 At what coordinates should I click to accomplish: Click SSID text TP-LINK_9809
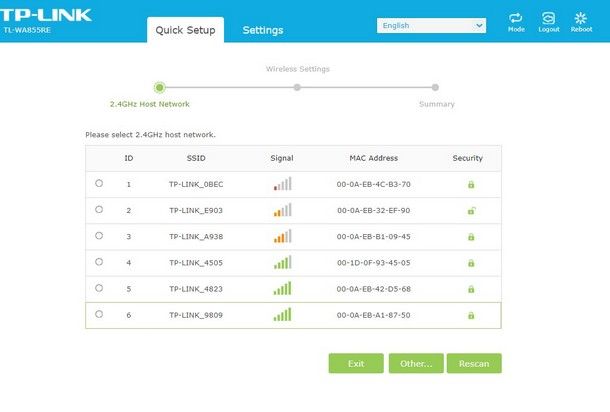(x=196, y=315)
